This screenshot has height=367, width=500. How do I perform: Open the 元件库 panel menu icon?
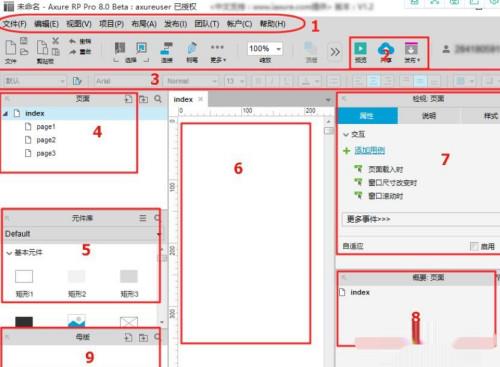coord(143,218)
